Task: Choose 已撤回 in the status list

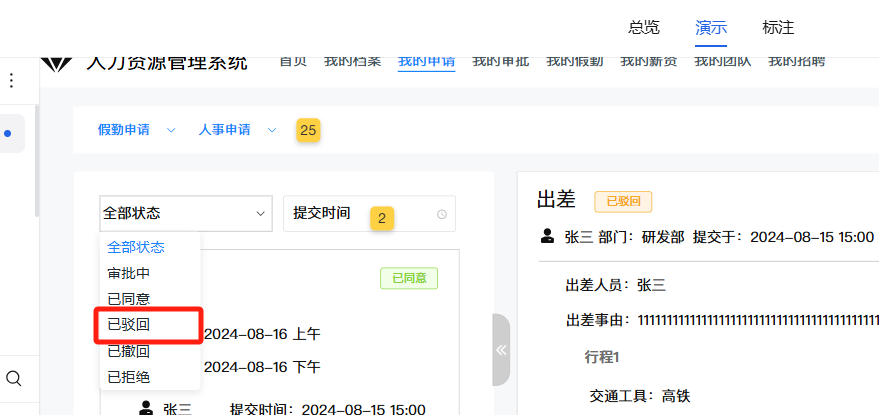Action: pos(129,351)
